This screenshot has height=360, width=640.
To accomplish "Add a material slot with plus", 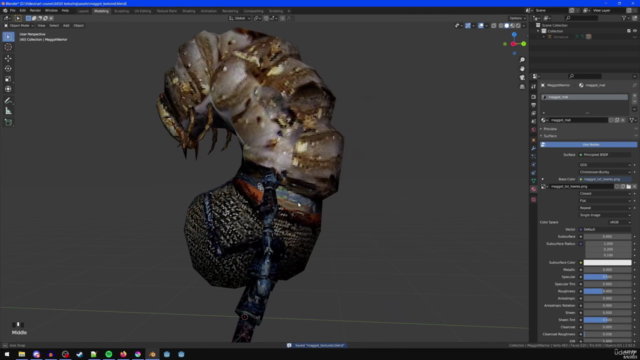I will (x=634, y=96).
